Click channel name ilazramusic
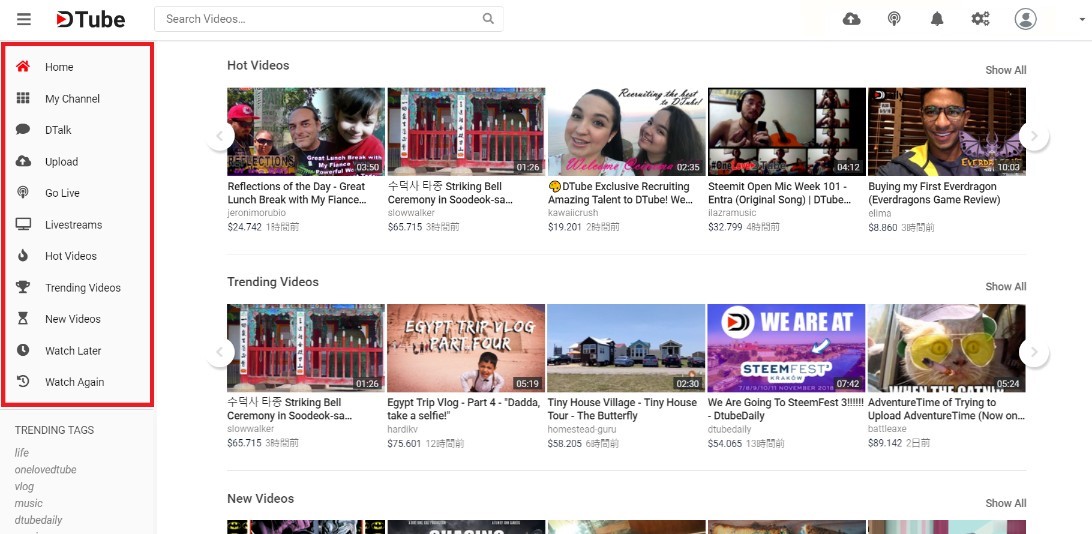The image size is (1092, 534). click(734, 212)
